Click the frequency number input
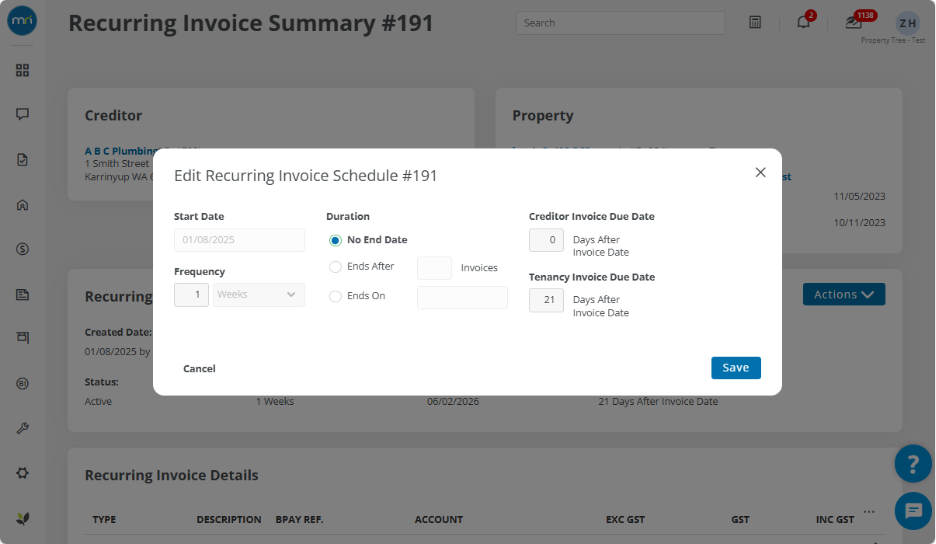The height and width of the screenshot is (544, 936). 191,294
